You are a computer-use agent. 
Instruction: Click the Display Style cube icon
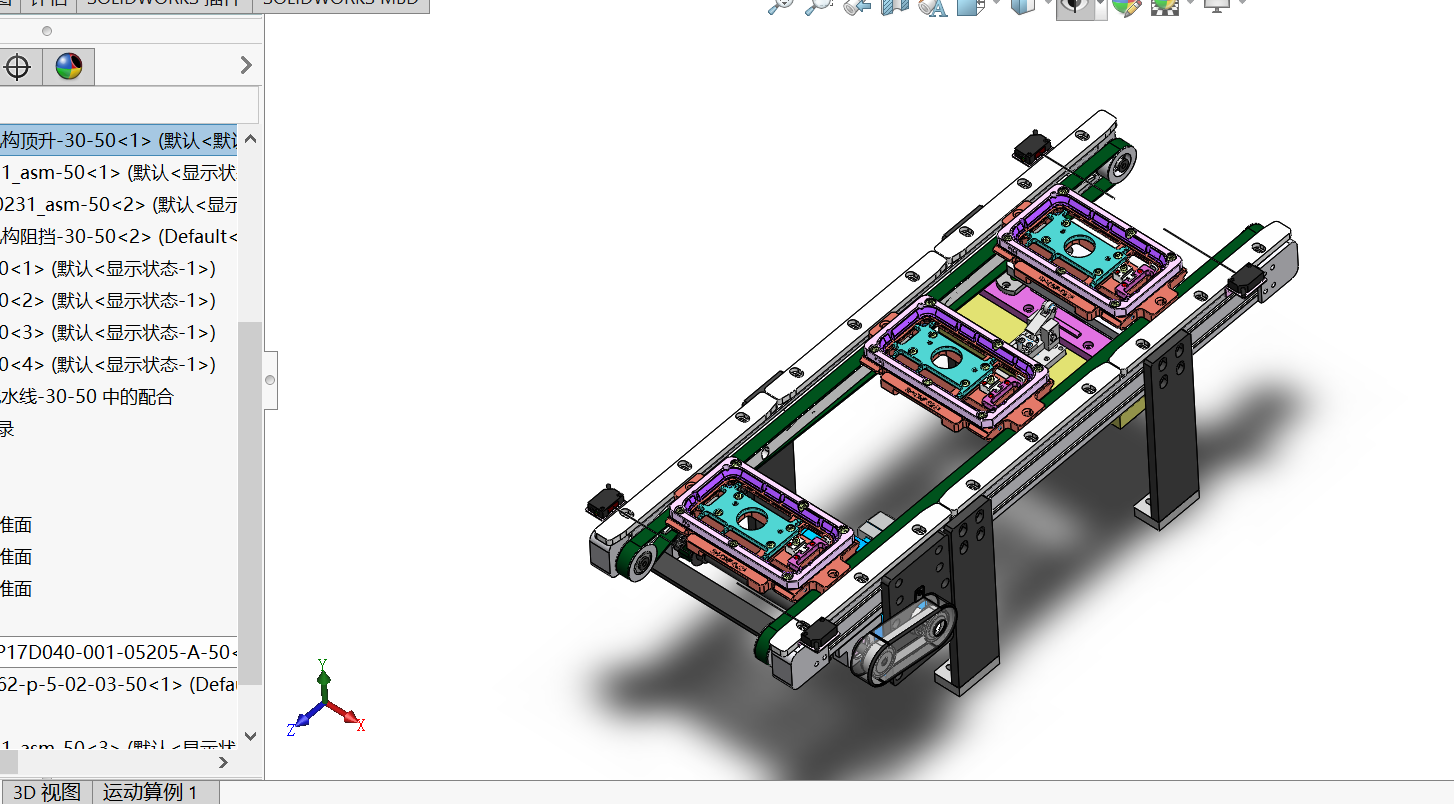point(1022,5)
